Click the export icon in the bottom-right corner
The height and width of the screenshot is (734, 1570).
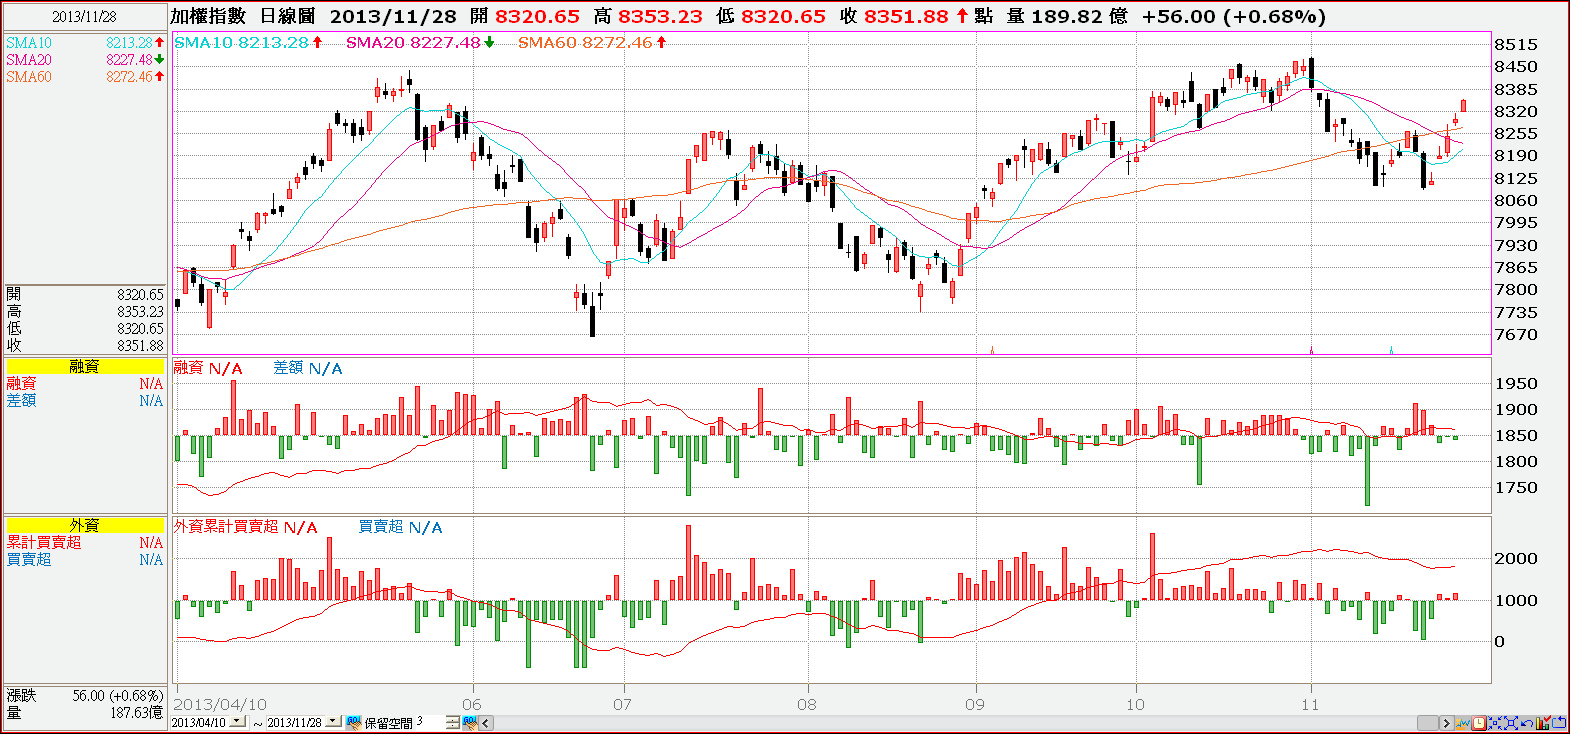(x=1559, y=723)
